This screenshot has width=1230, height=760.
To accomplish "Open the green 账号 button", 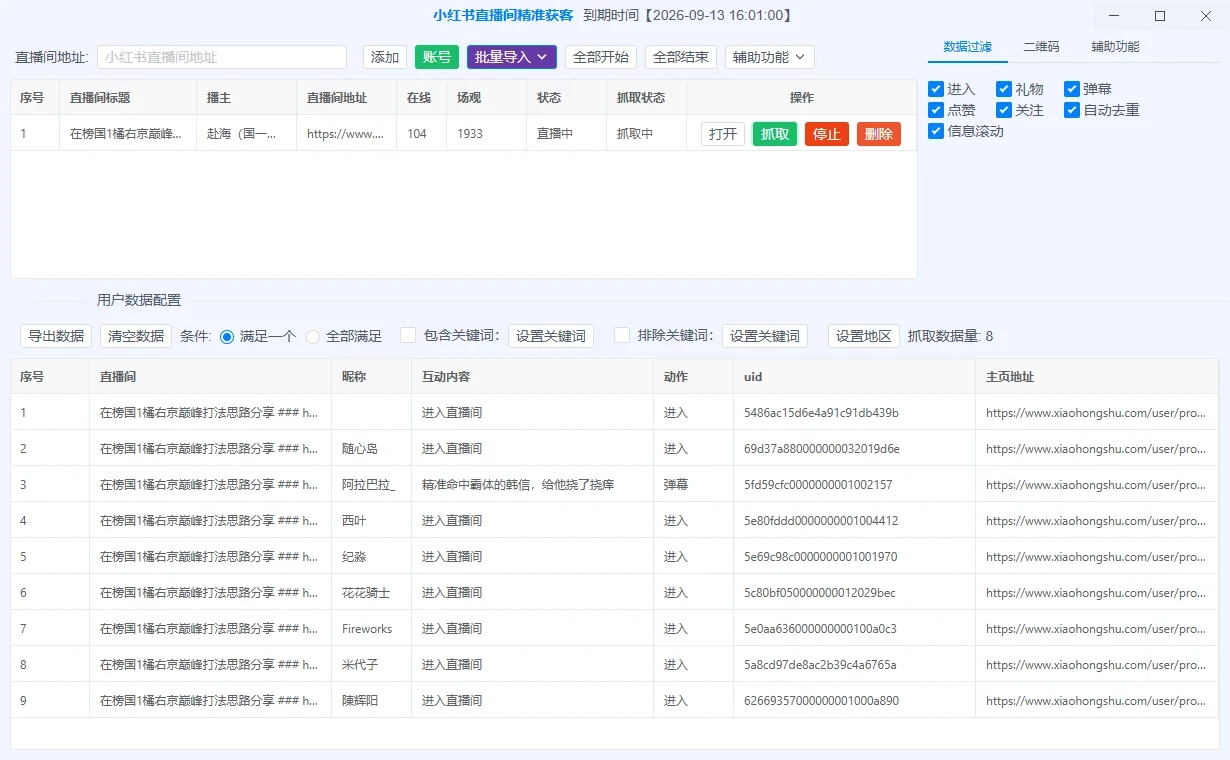I will click(437, 57).
